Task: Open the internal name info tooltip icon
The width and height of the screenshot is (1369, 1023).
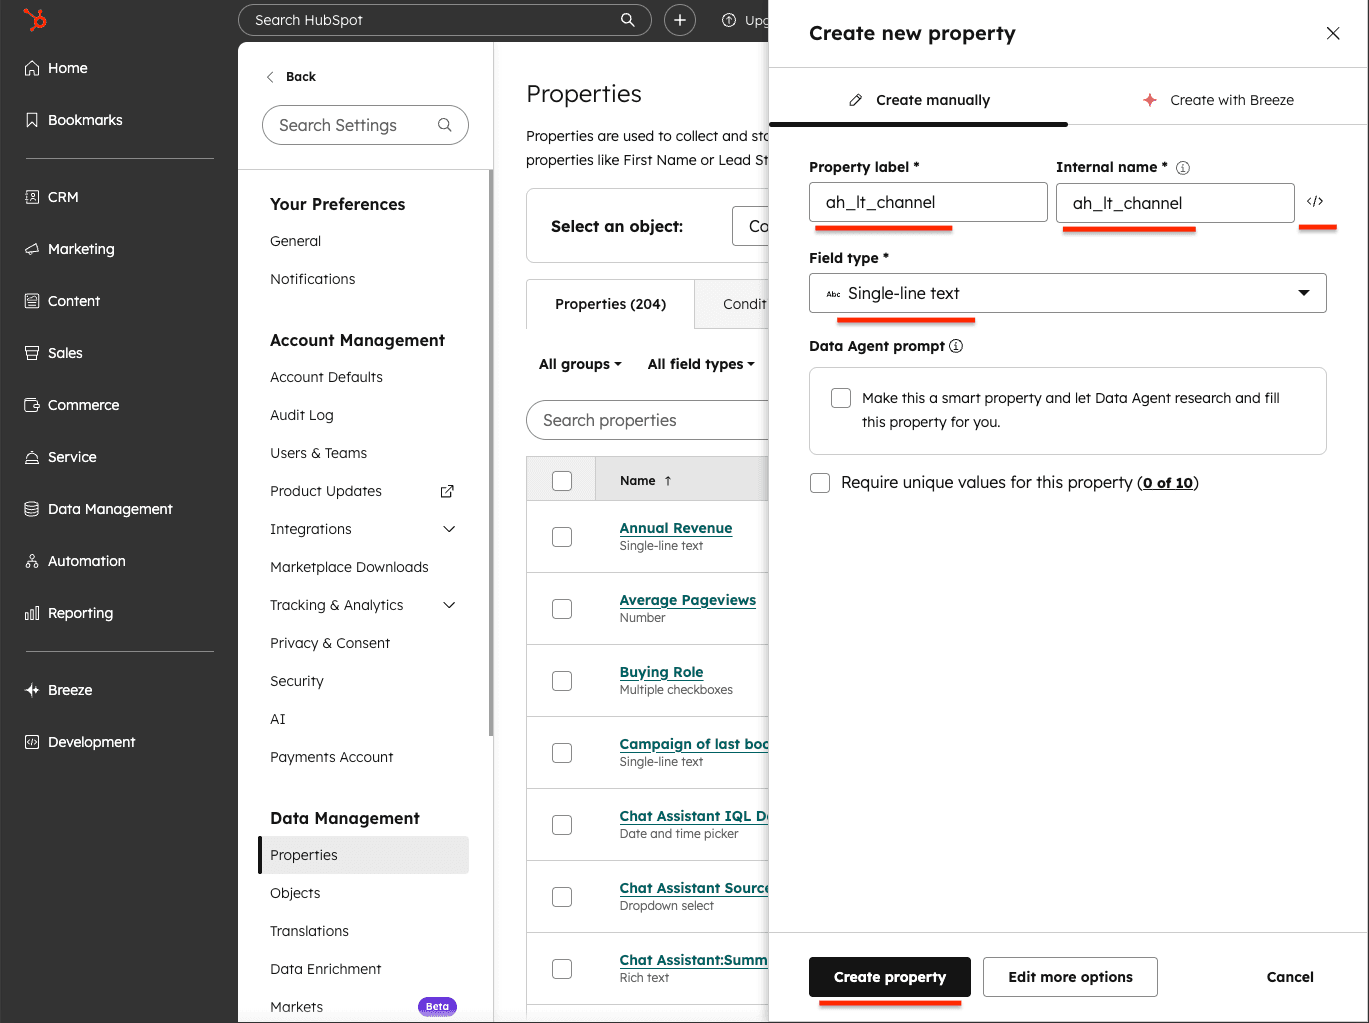Action: [x=1183, y=167]
